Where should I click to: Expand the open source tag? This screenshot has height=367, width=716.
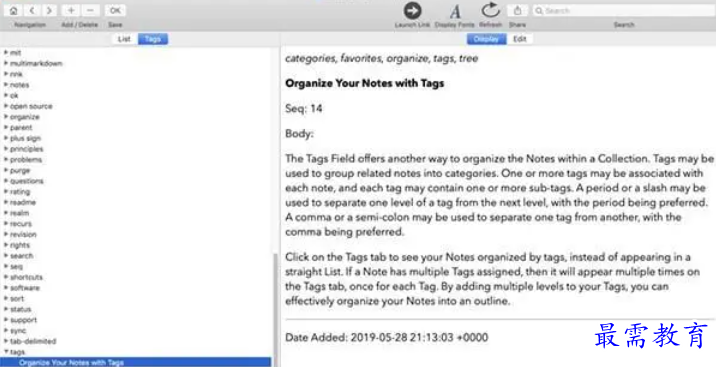tap(6, 106)
